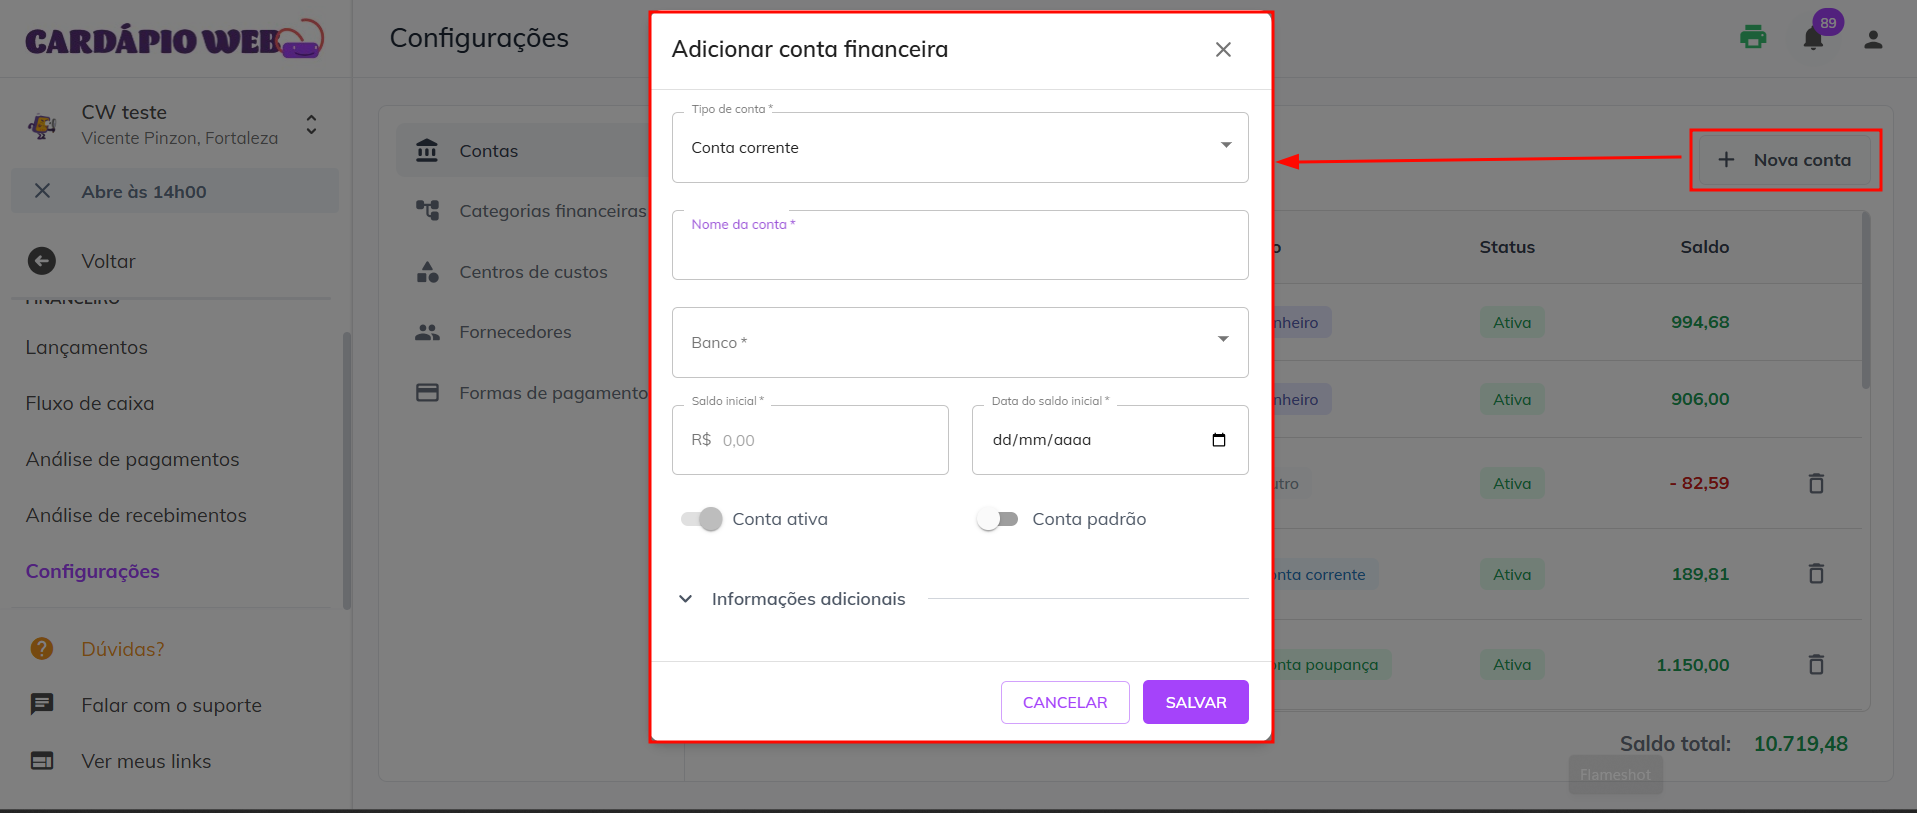This screenshot has height=813, width=1917.
Task: Open Lançamentos in the sidebar
Action: 87,347
